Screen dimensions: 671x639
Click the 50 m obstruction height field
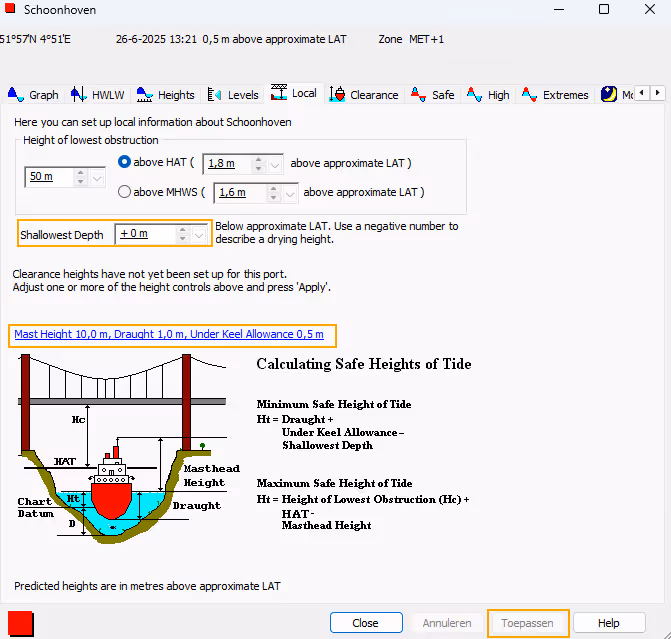49,177
